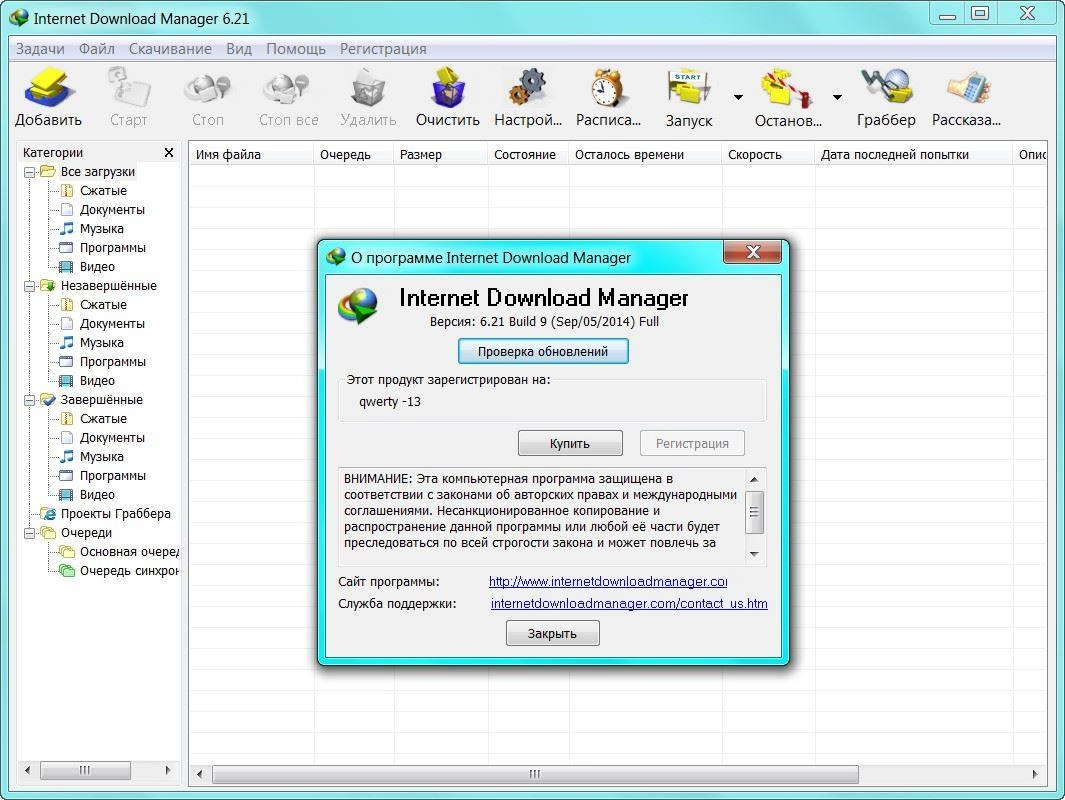Click the download list left scroll arrow
1065x800 pixels.
click(199, 774)
